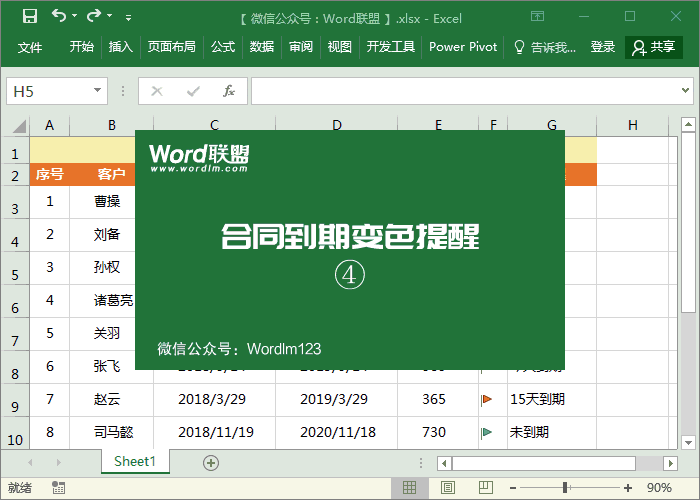Switch to Normal view in status bar

tap(409, 488)
